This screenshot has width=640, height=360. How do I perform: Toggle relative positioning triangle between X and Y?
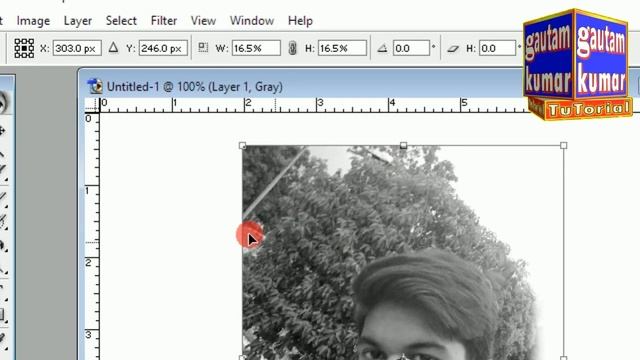pyautogui.click(x=113, y=48)
